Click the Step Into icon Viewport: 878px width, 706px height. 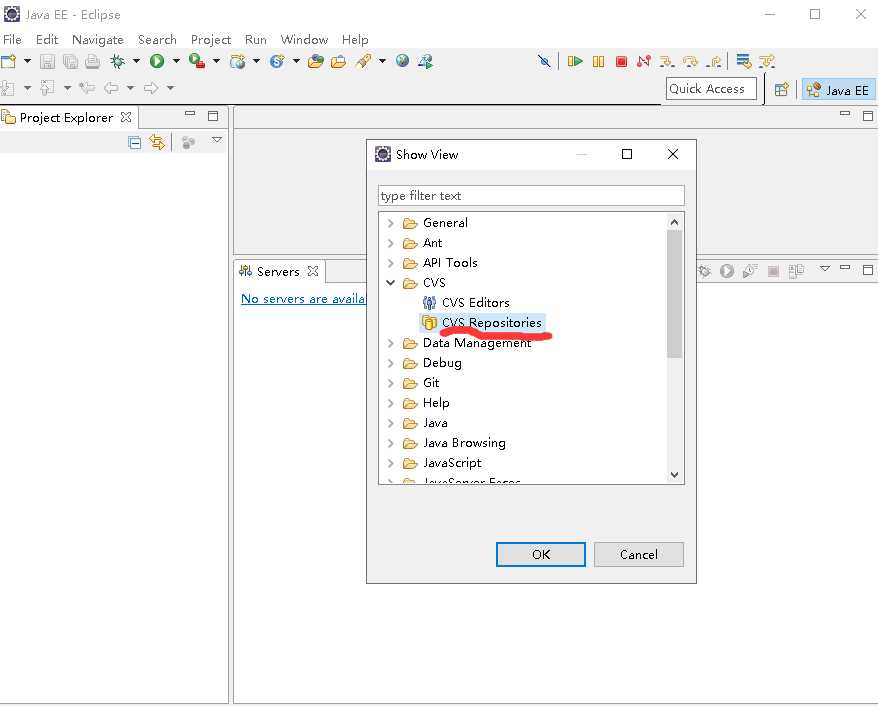point(666,61)
